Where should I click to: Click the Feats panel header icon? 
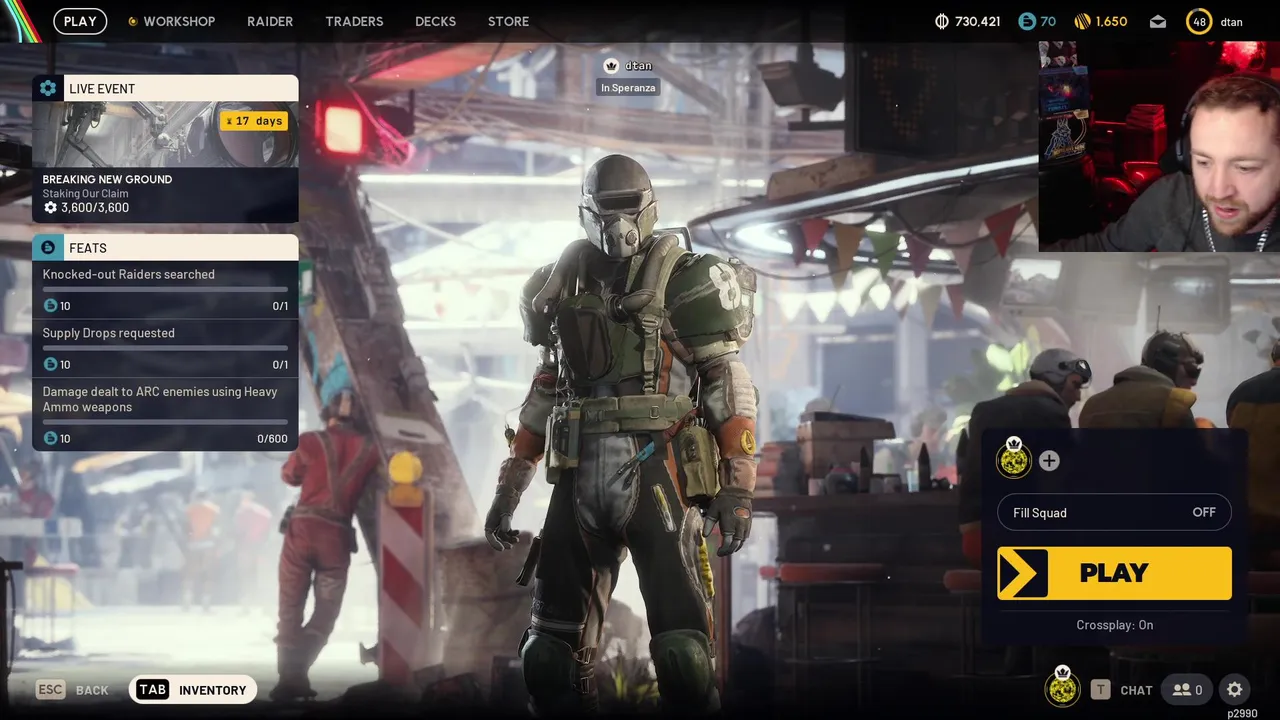(x=48, y=247)
